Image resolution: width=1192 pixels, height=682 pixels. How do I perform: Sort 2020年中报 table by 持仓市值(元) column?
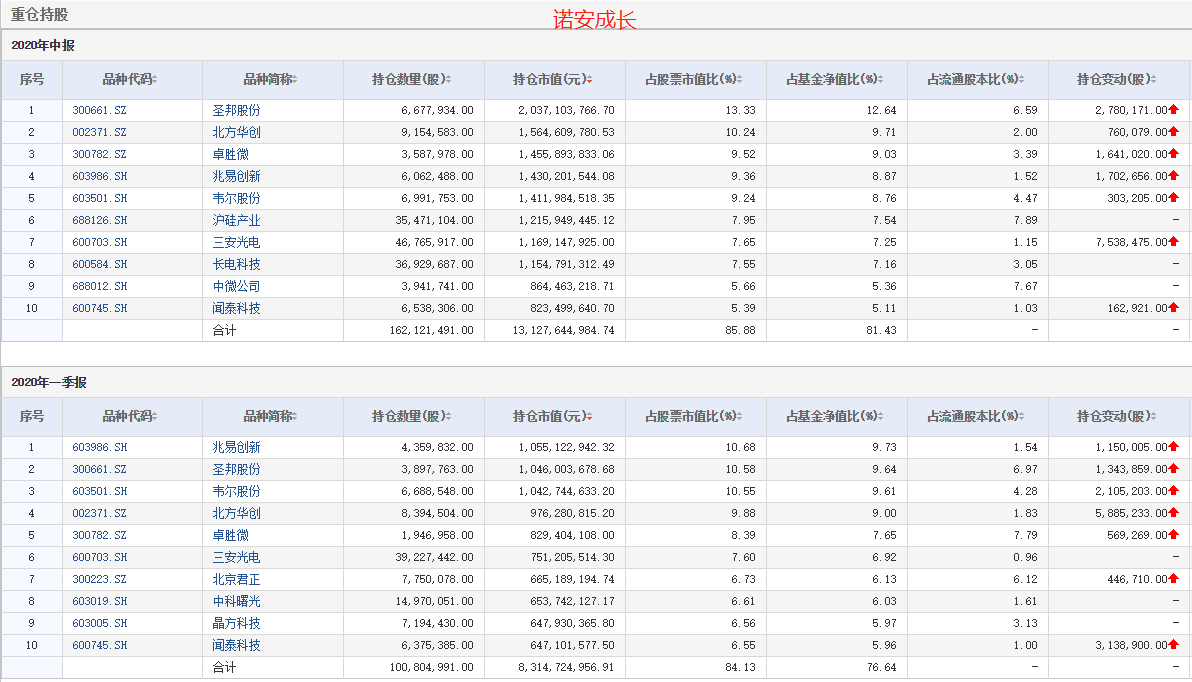(553, 79)
